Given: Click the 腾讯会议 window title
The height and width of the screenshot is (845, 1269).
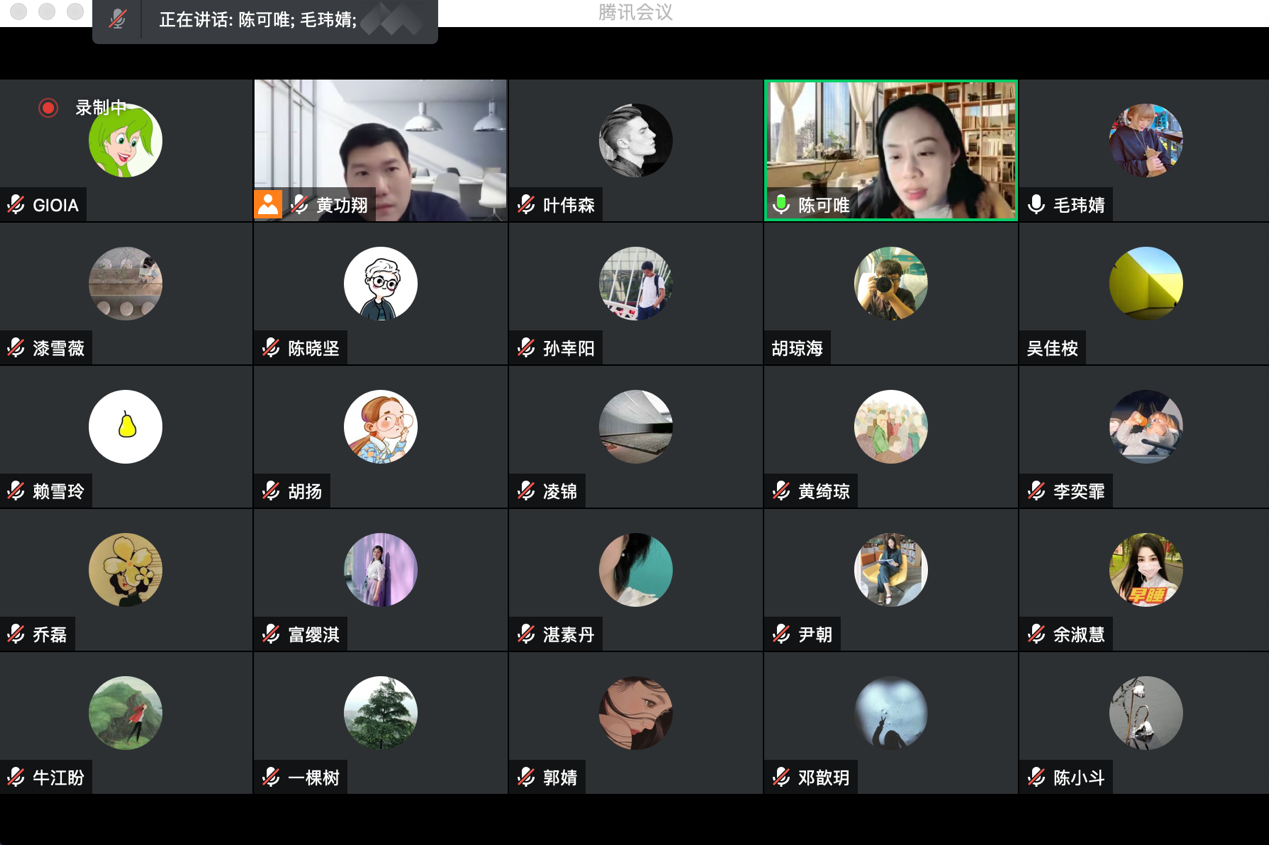Looking at the screenshot, I should pos(635,13).
